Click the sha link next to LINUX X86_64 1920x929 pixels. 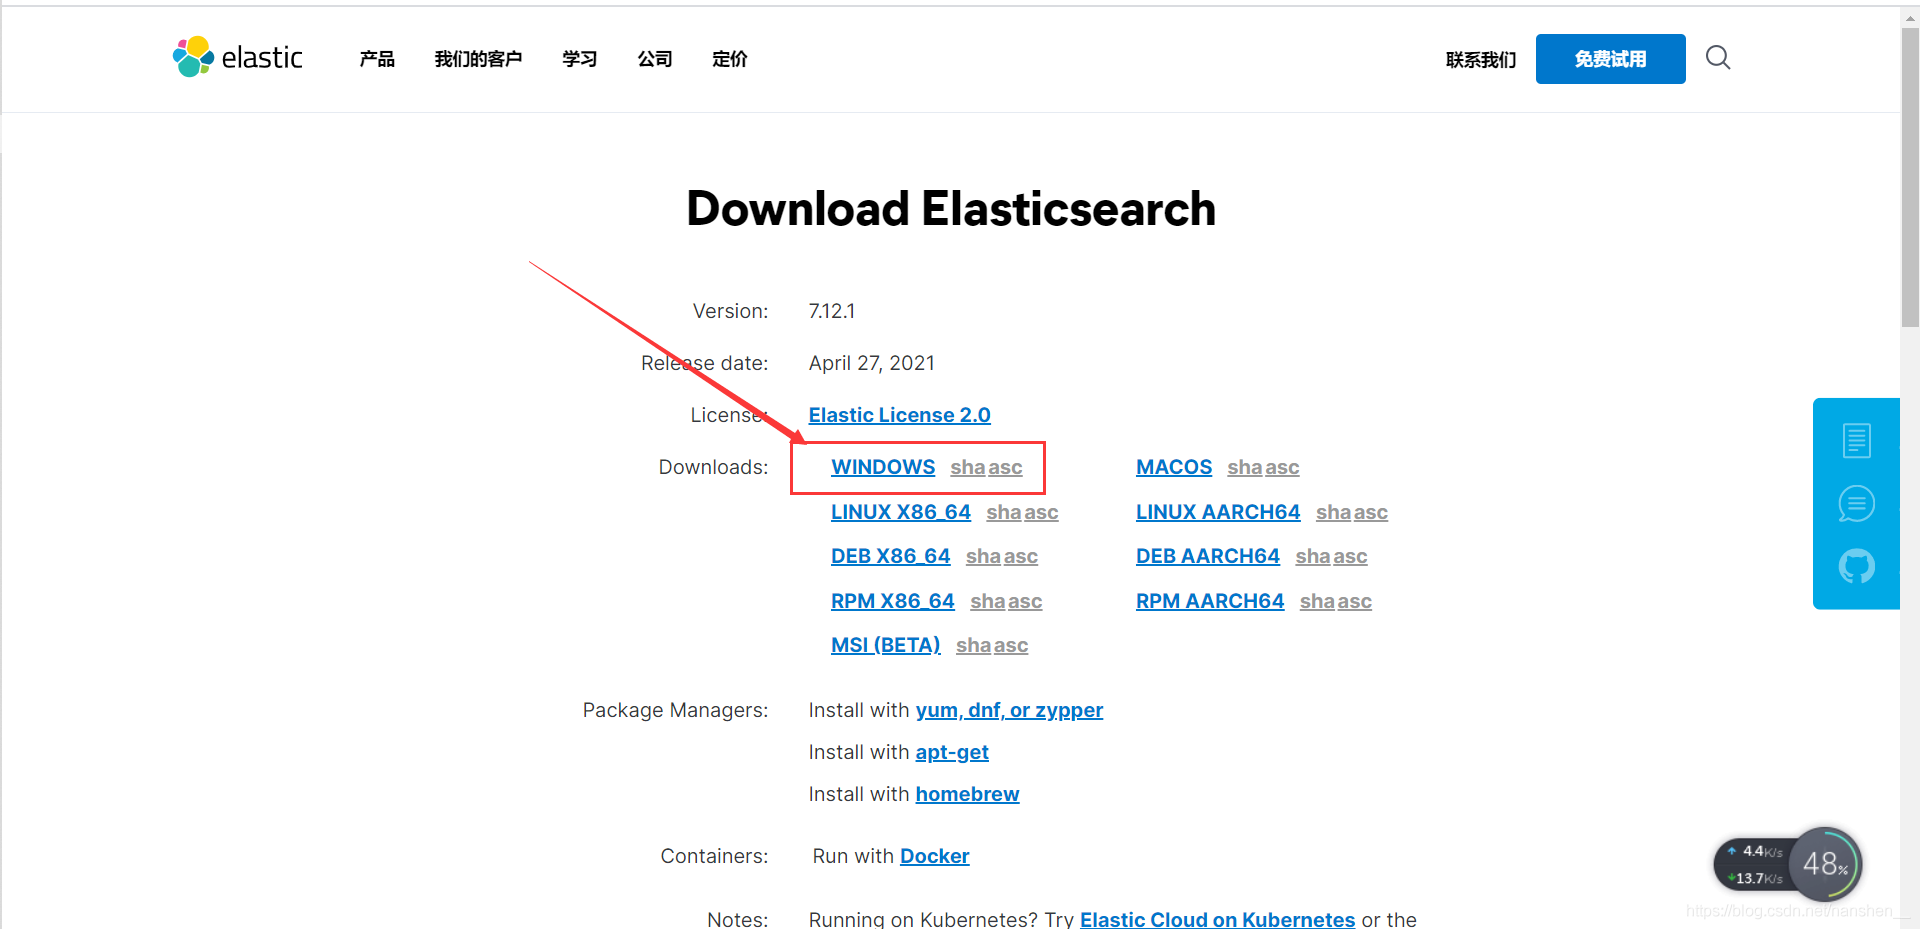click(1003, 512)
